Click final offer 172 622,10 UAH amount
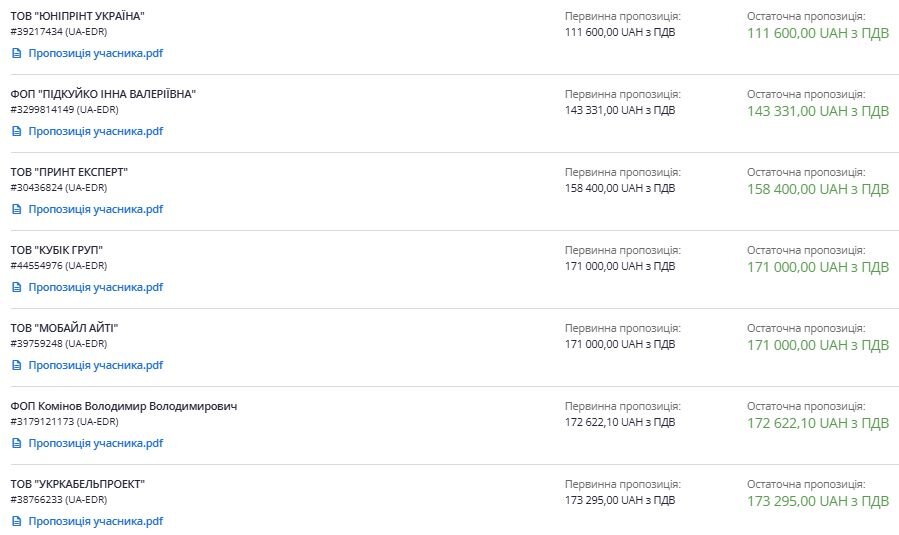Viewport: 899px width, 535px height. click(x=817, y=424)
